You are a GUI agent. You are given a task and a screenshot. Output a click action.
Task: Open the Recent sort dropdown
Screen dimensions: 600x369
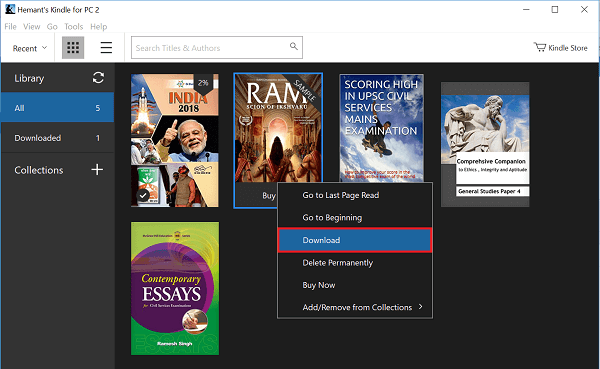tap(29, 48)
